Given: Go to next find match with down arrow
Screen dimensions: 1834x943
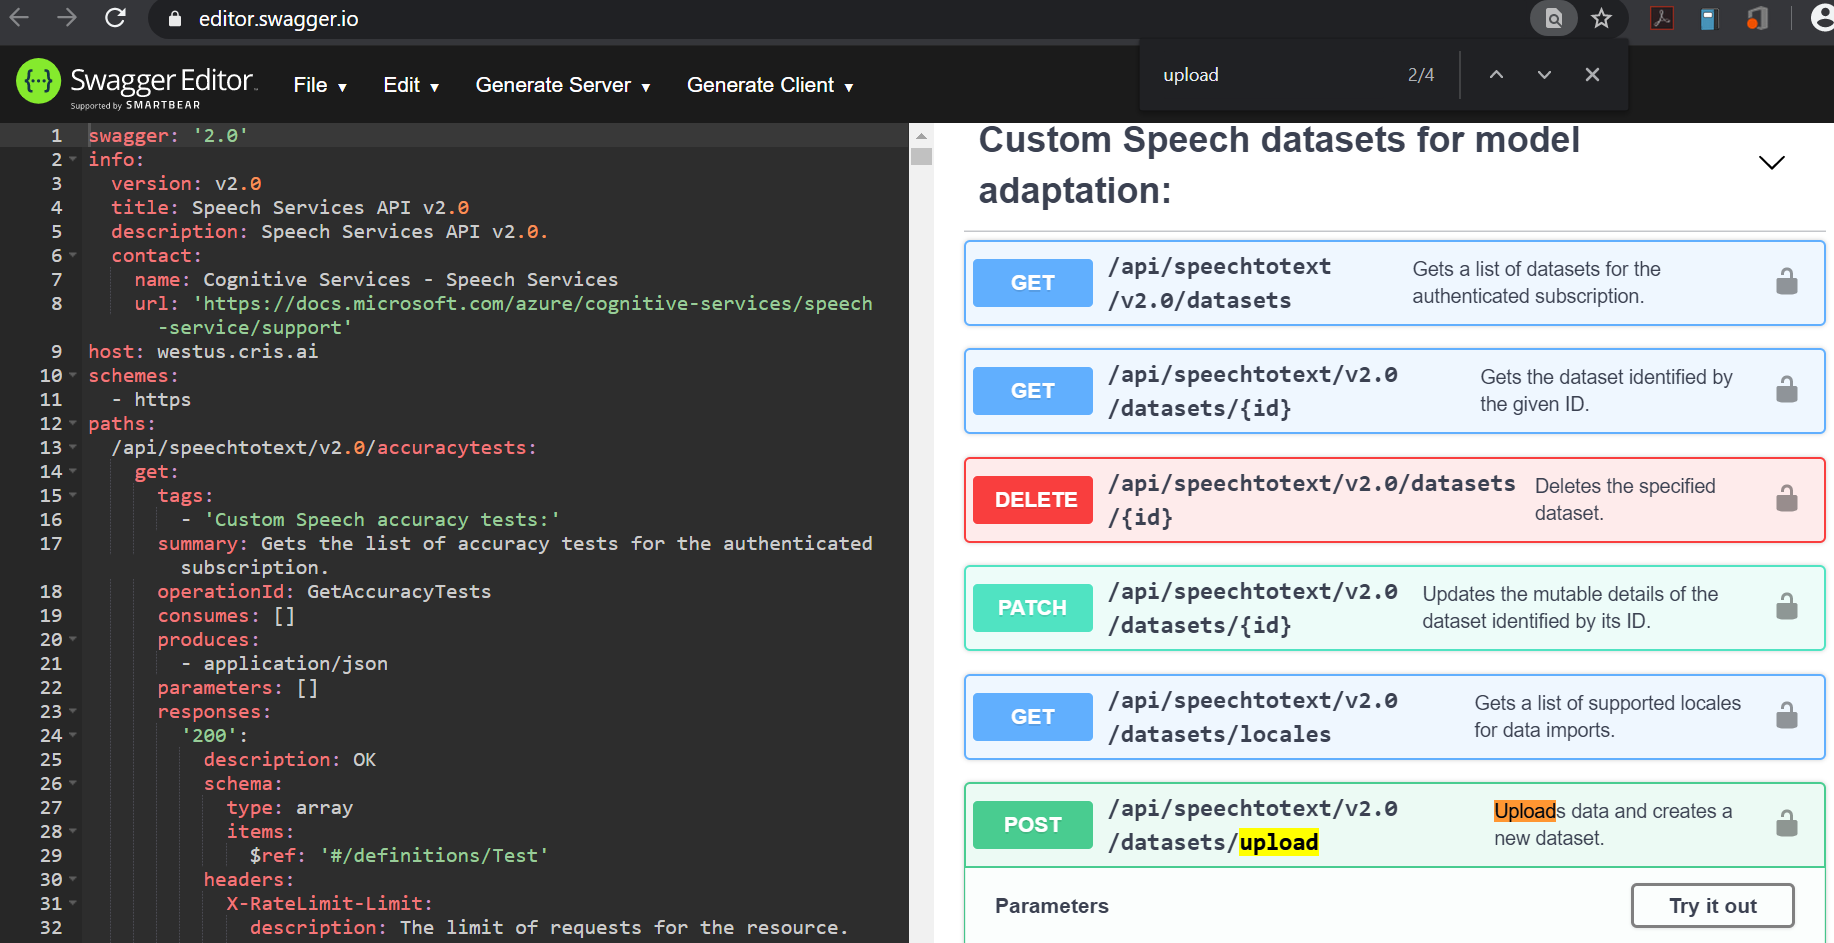Looking at the screenshot, I should (1544, 75).
